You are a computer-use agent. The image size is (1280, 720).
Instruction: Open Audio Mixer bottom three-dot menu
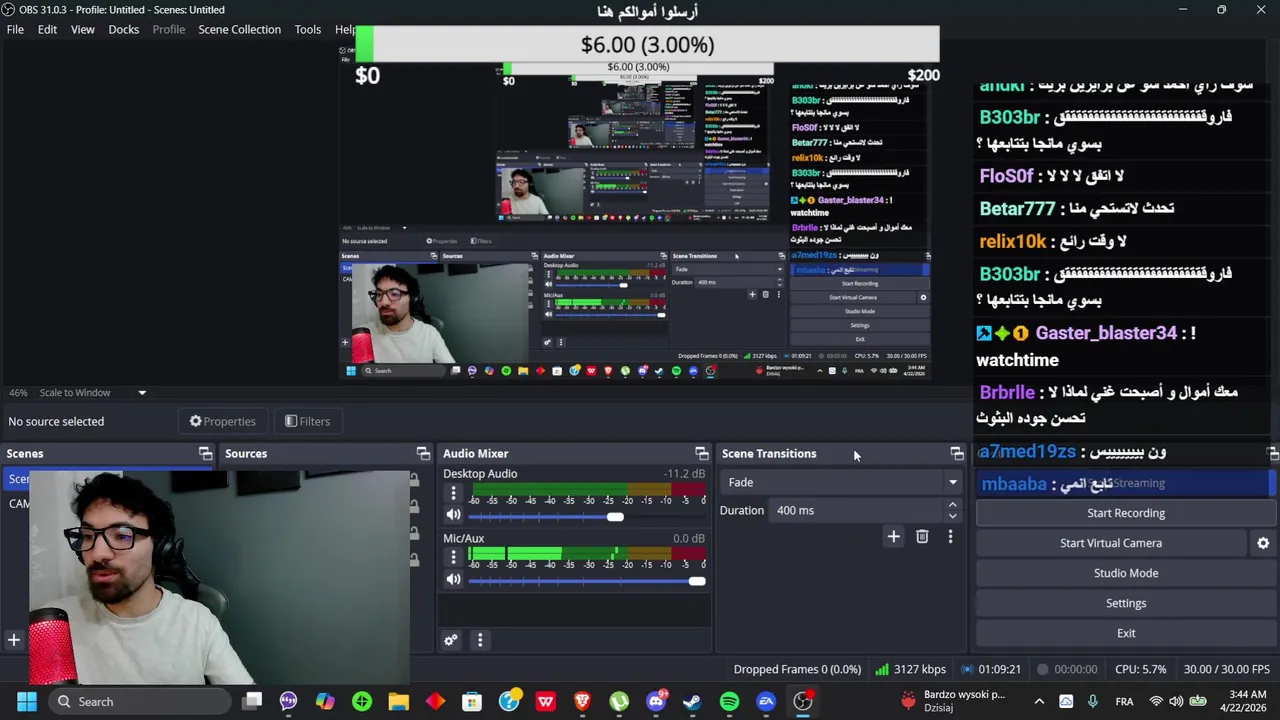coord(480,640)
